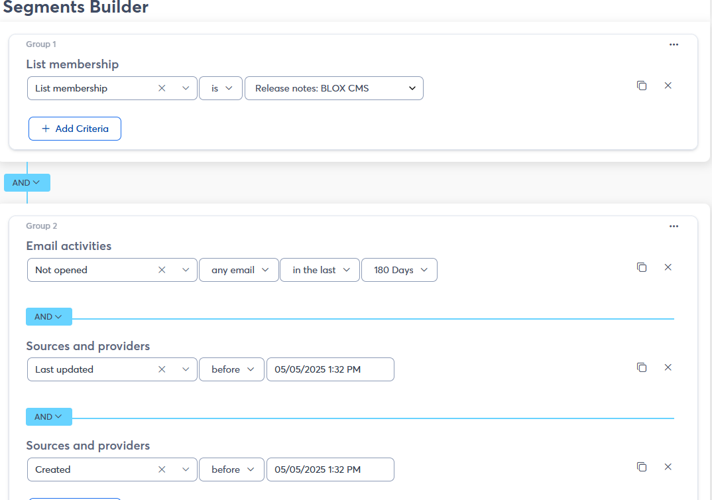This screenshot has width=712, height=500.
Task: Expand the 180 Days dropdown
Action: 399,270
